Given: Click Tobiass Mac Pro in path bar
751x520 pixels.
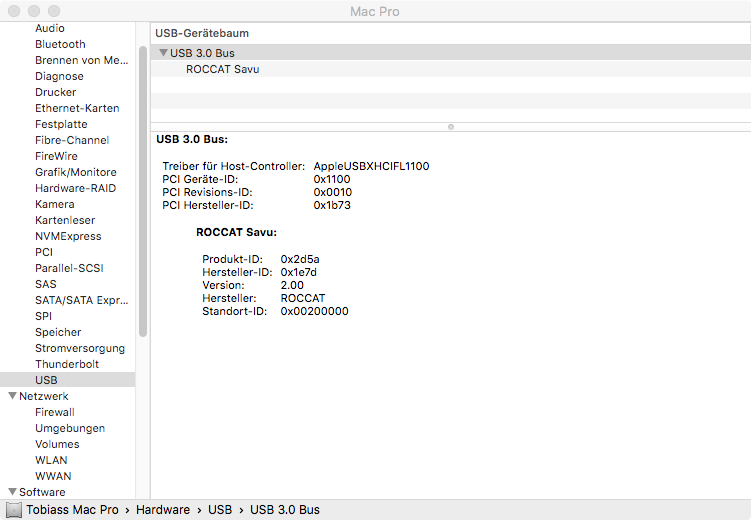Looking at the screenshot, I should click(72, 510).
